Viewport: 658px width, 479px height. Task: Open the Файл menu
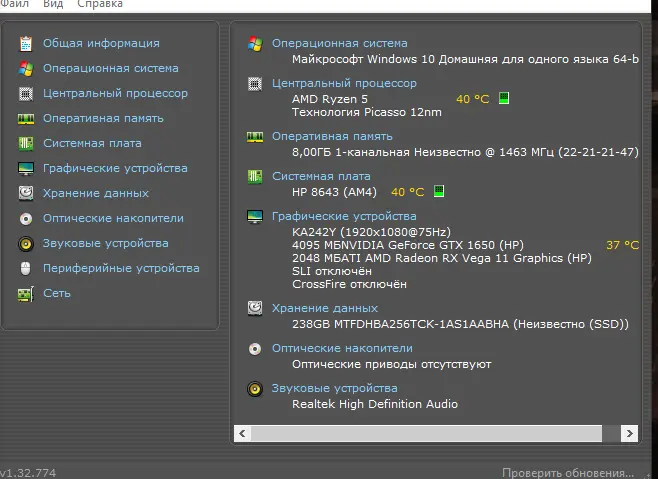tap(14, 4)
